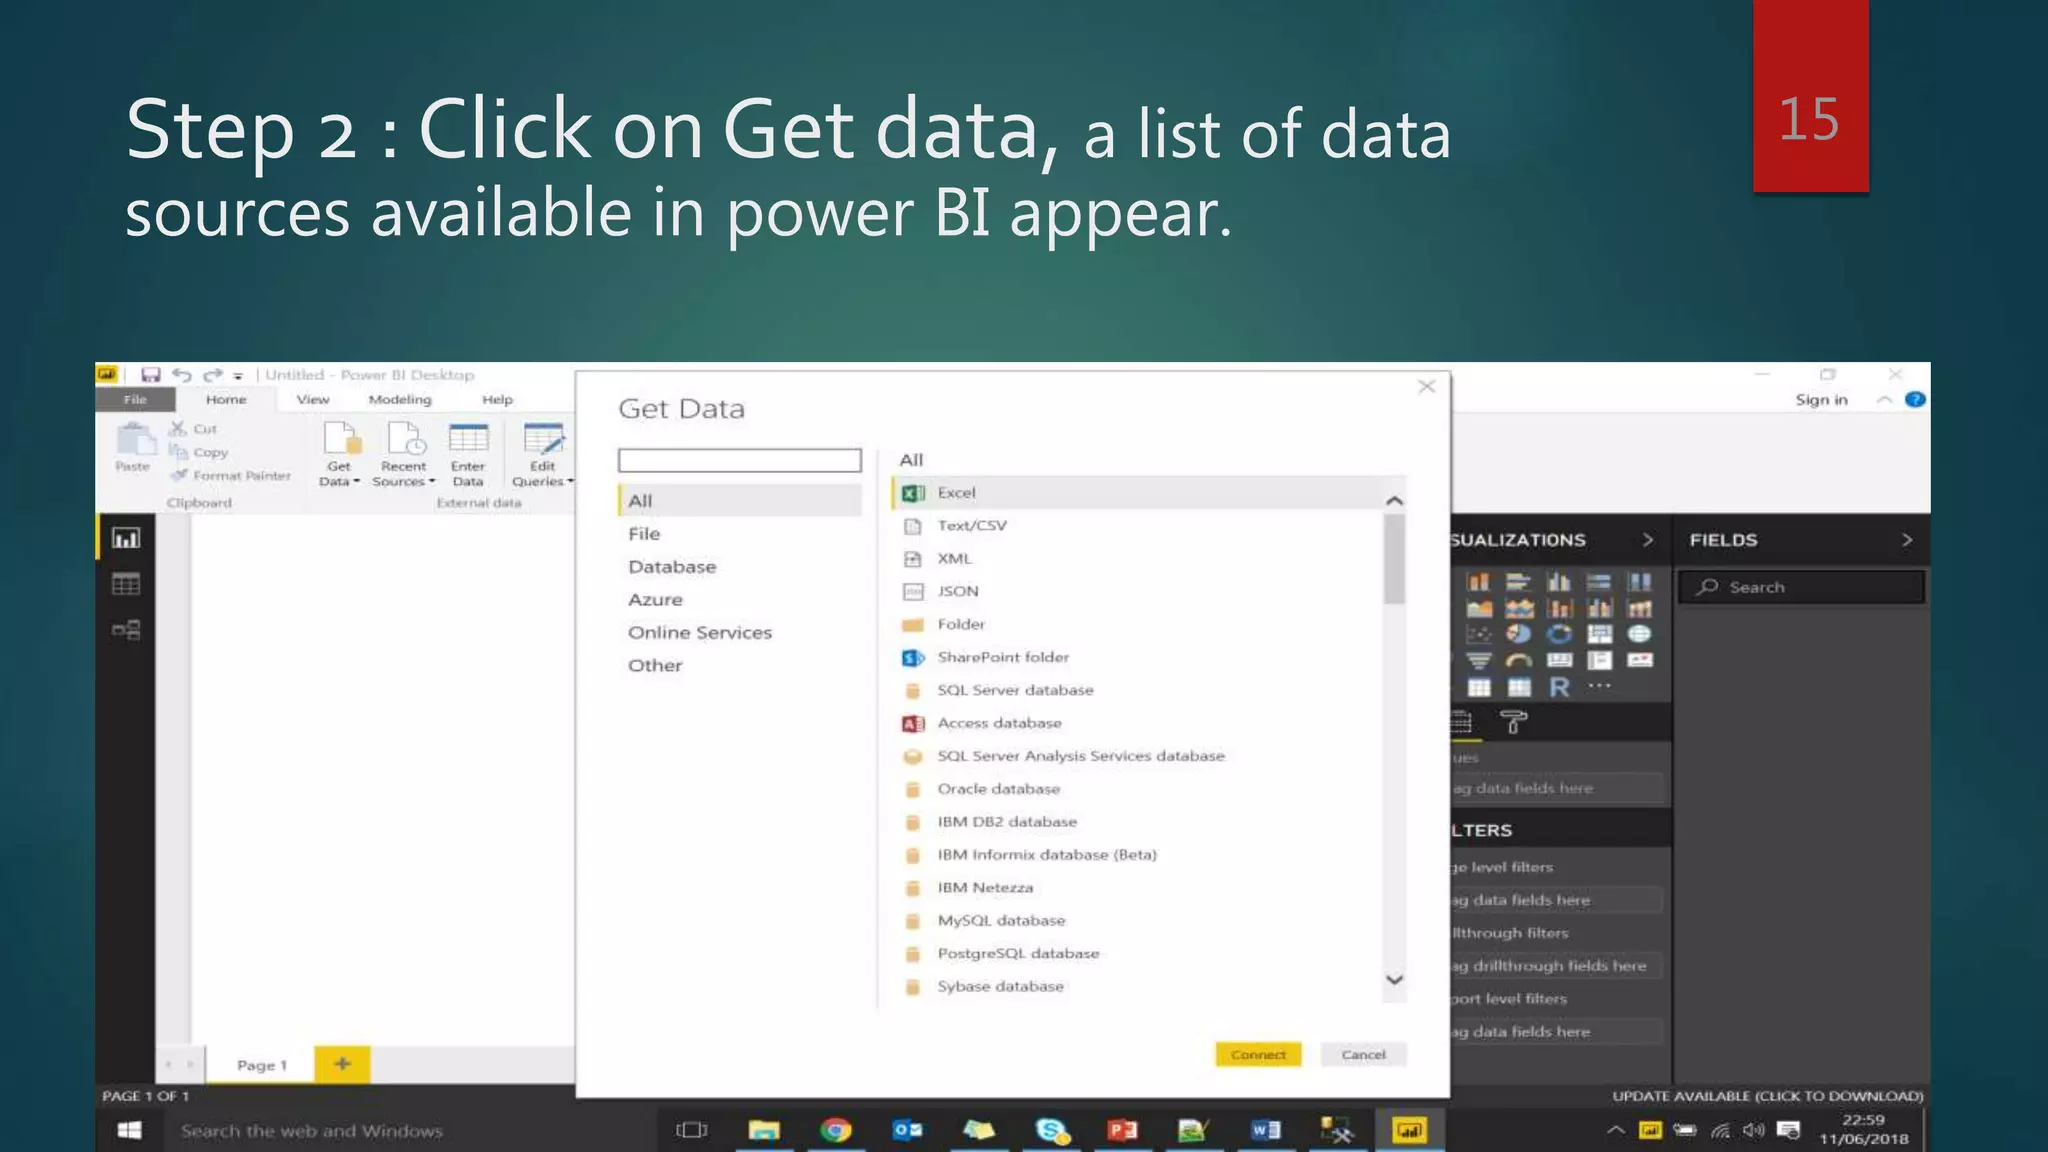Click the Cut command icon
Image resolution: width=2048 pixels, height=1152 pixels.
(179, 429)
